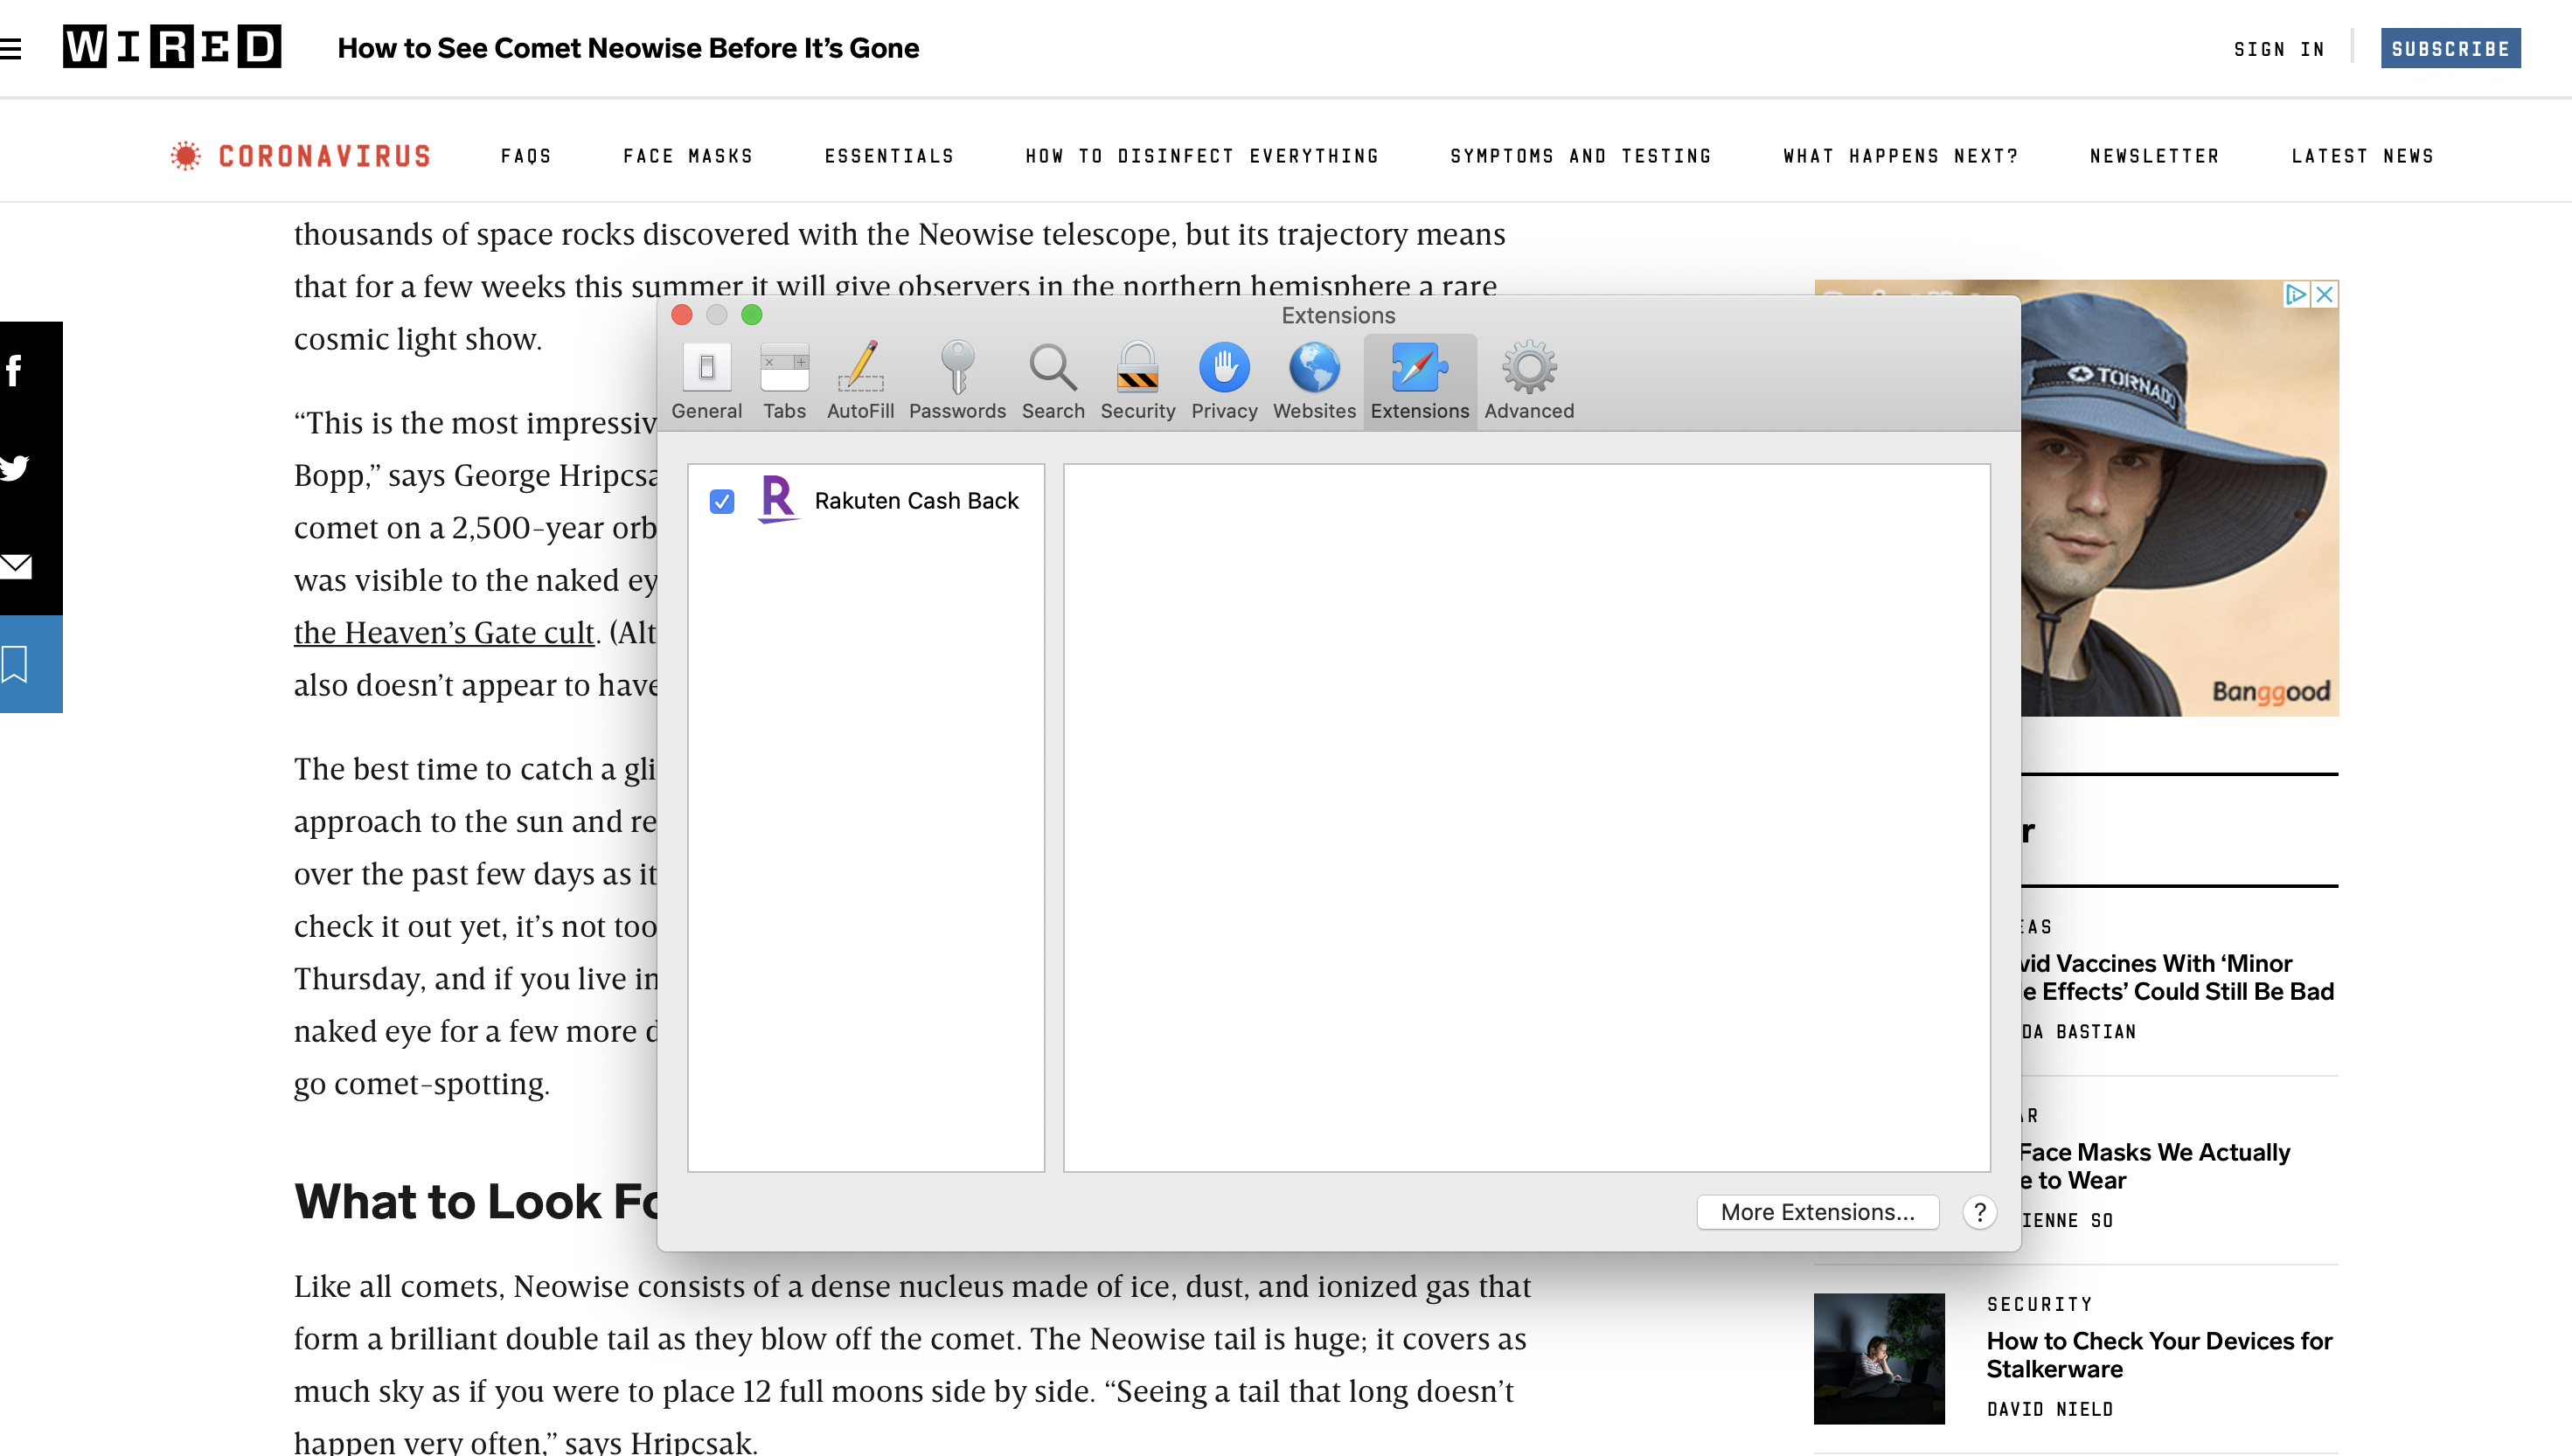The height and width of the screenshot is (1456, 2572).
Task: Close the Banggood ad
Action: (2325, 294)
